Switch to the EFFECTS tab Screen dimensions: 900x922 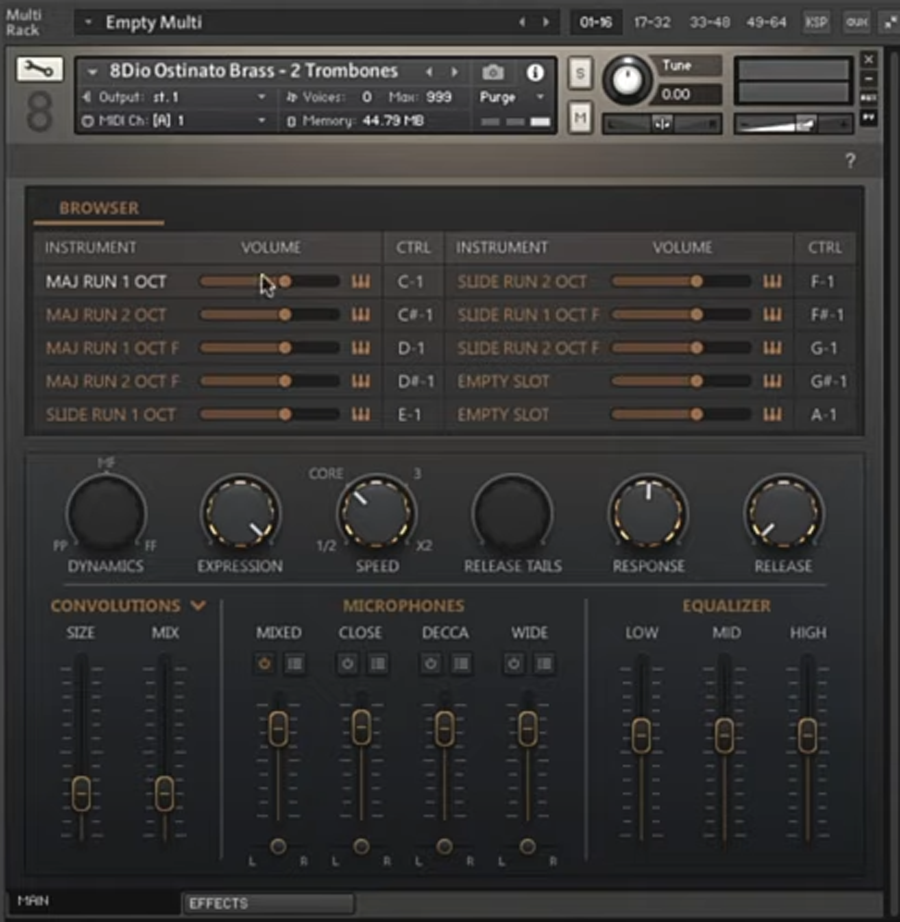pos(269,903)
